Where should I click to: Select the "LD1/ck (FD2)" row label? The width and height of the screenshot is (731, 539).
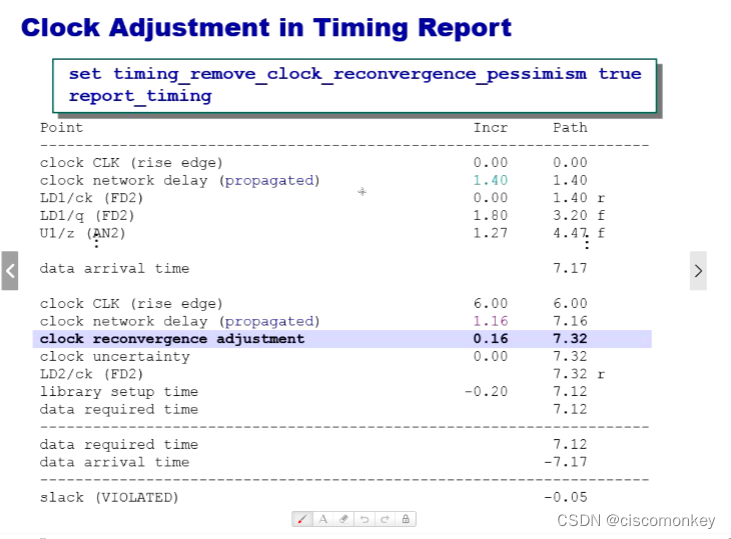(x=91, y=198)
